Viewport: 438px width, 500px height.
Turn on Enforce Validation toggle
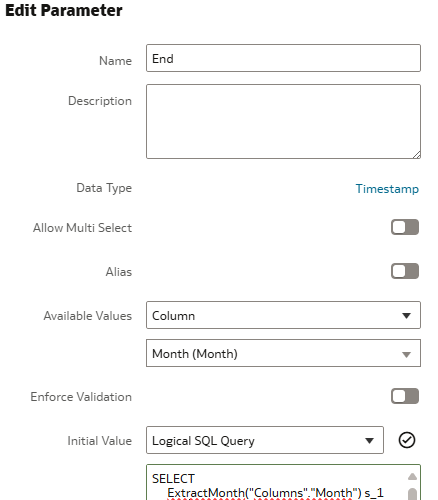[405, 396]
